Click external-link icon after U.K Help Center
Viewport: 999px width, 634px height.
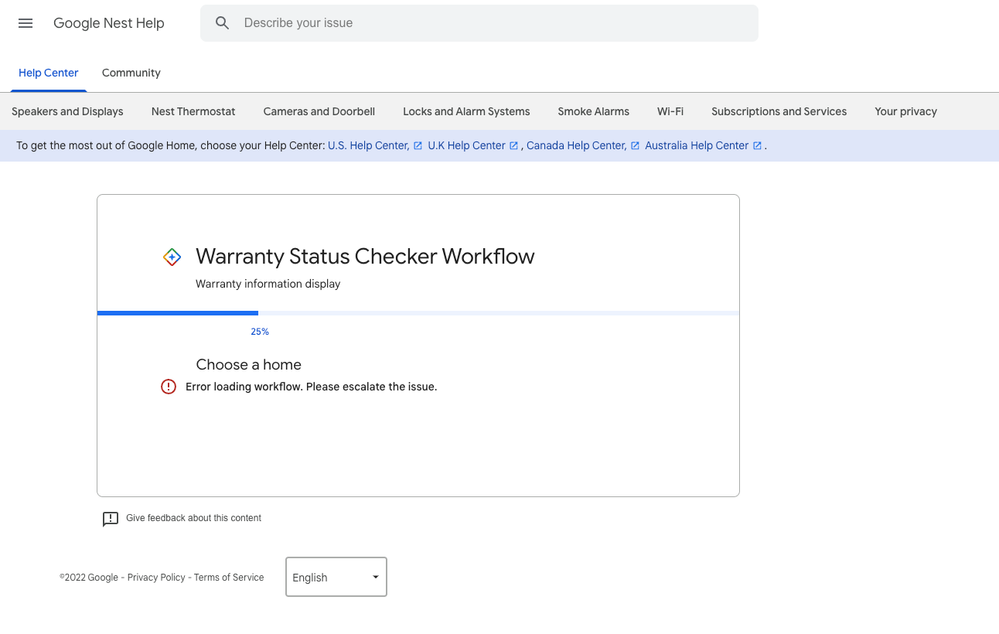[x=514, y=146]
